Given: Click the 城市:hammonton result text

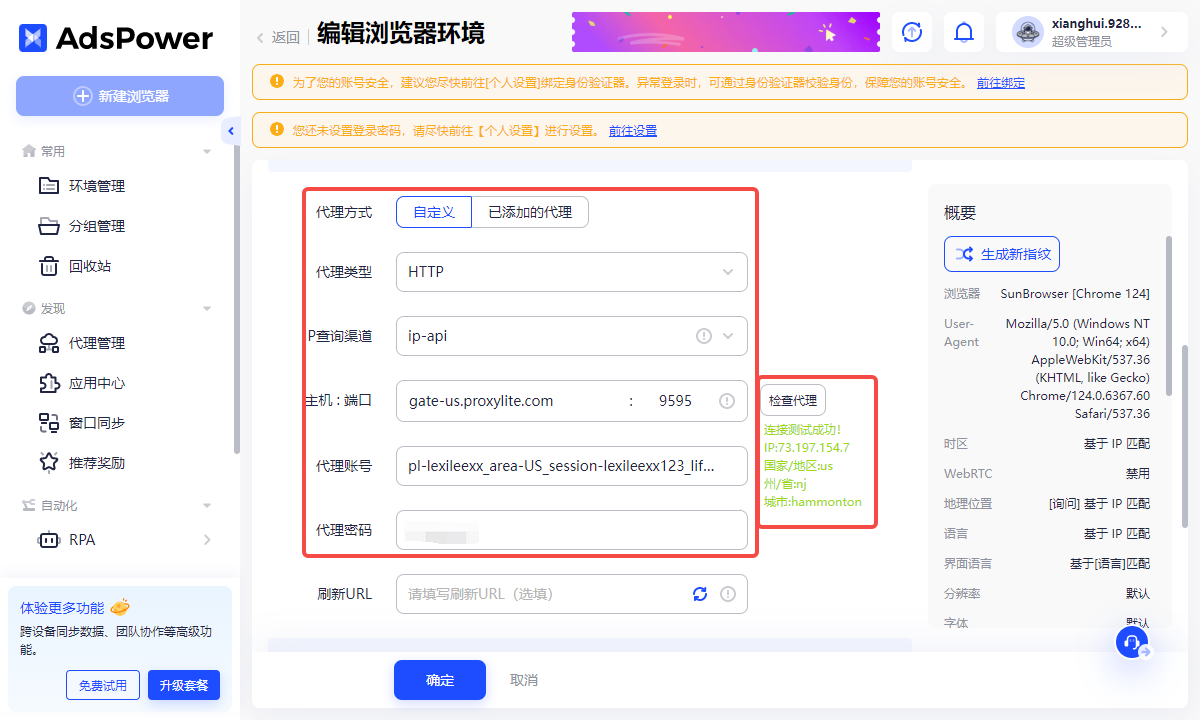Looking at the screenshot, I should click(813, 501).
